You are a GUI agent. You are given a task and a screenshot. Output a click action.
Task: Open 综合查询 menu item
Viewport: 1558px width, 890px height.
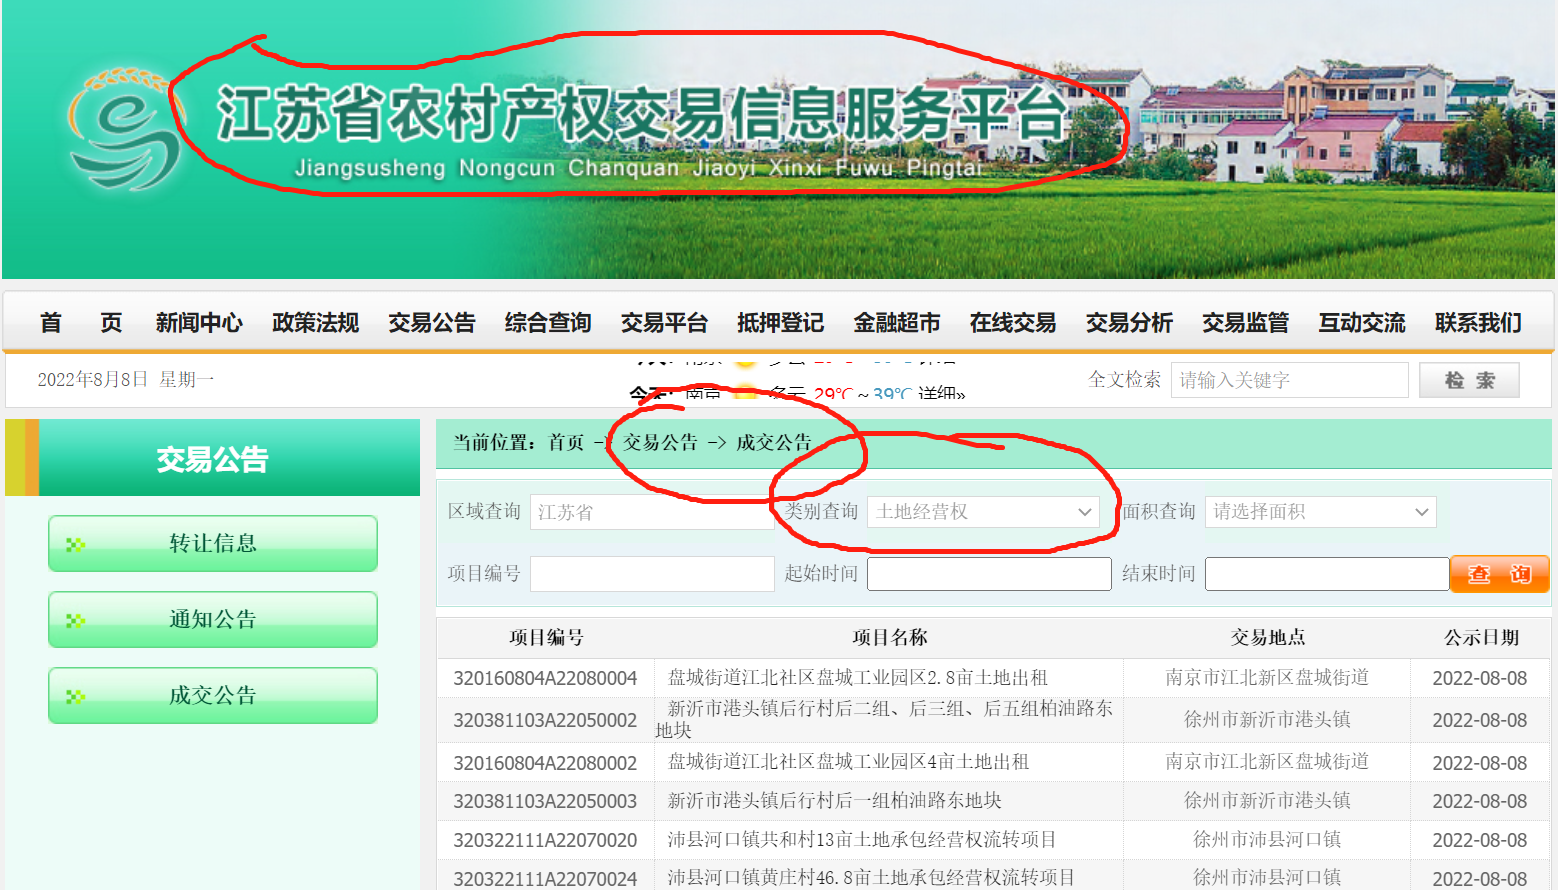click(548, 322)
